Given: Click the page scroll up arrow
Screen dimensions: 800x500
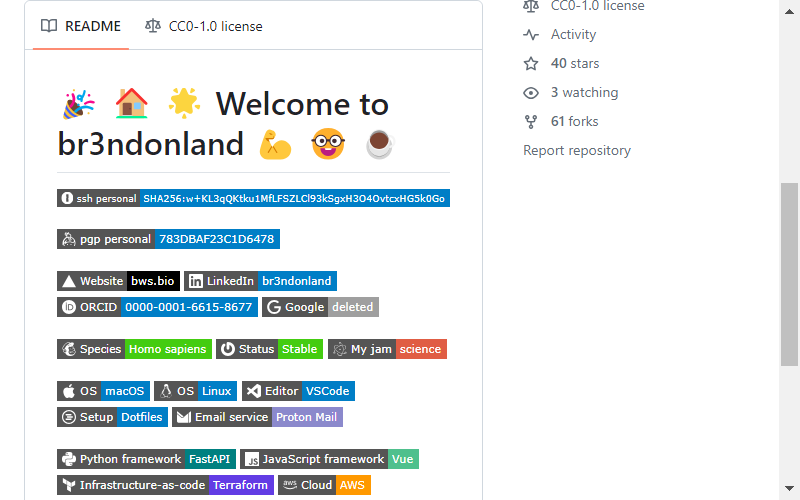Looking at the screenshot, I should click(x=789, y=12).
